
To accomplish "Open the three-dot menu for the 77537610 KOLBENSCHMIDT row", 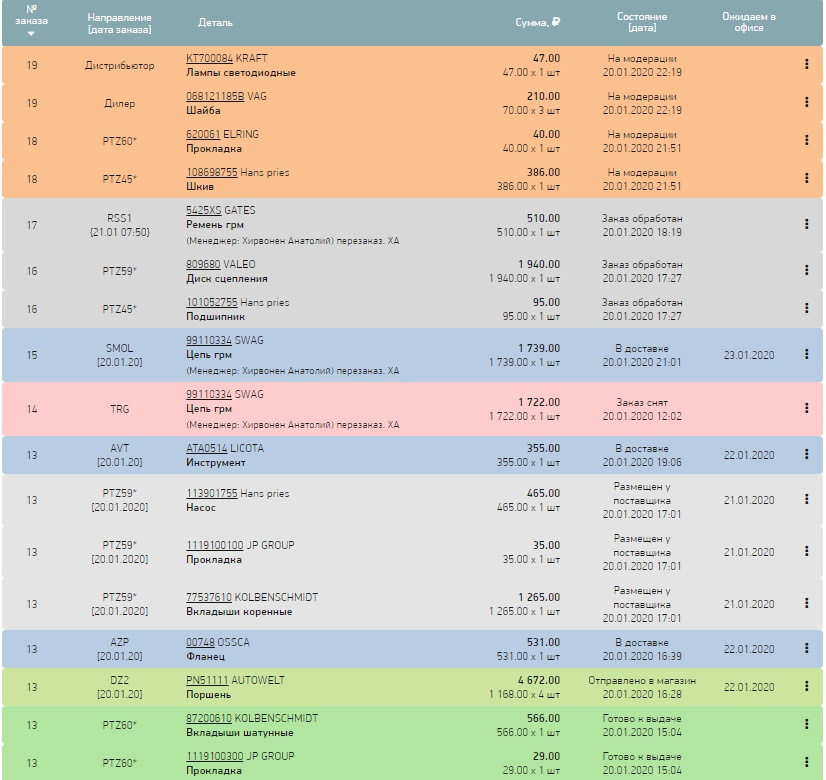I will [x=807, y=603].
